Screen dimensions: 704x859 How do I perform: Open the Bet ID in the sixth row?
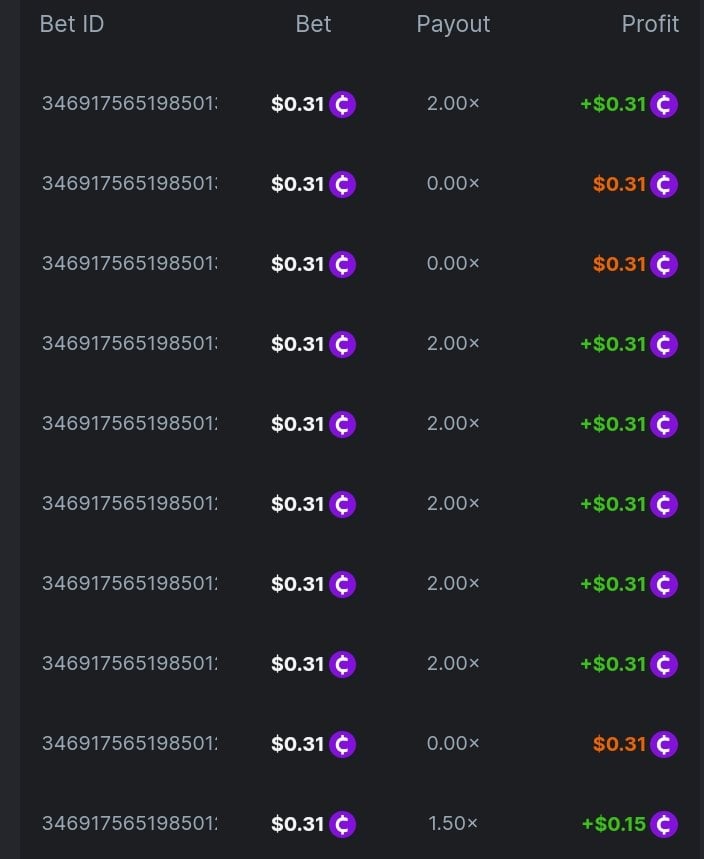tap(129, 504)
